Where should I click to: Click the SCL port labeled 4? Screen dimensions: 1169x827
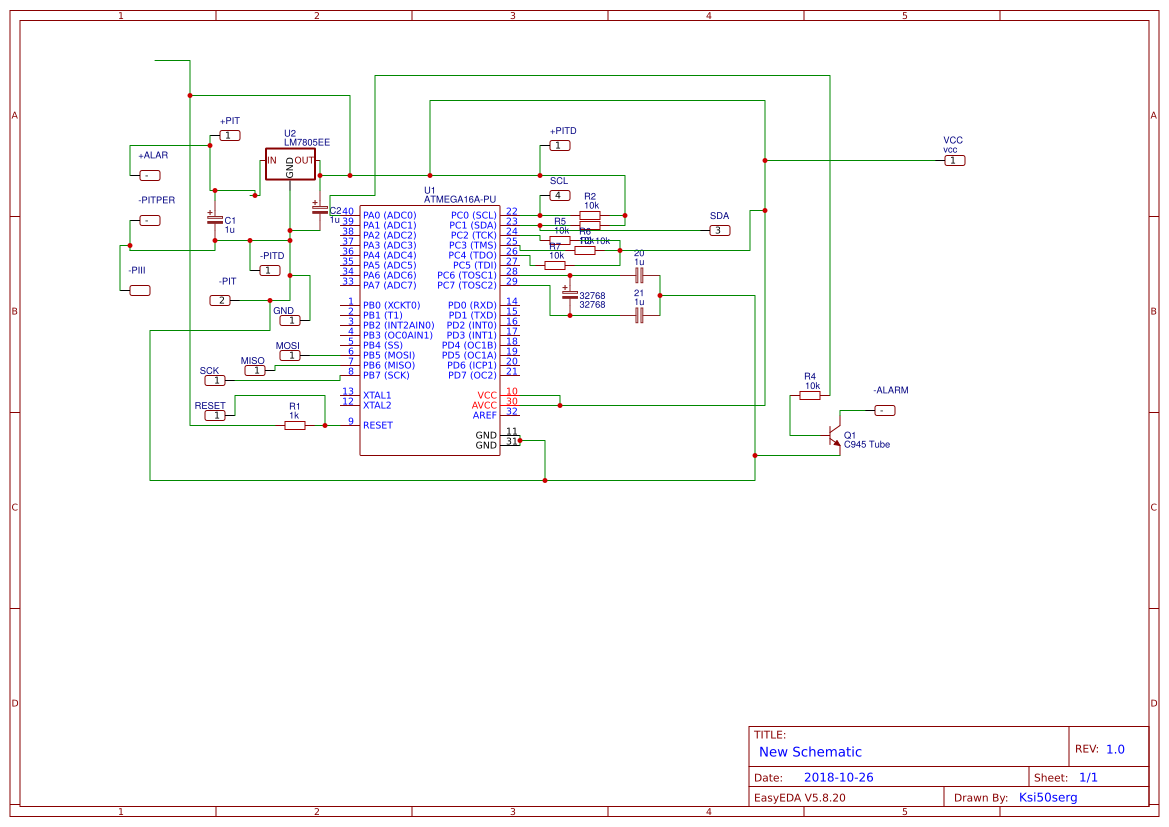(x=560, y=194)
